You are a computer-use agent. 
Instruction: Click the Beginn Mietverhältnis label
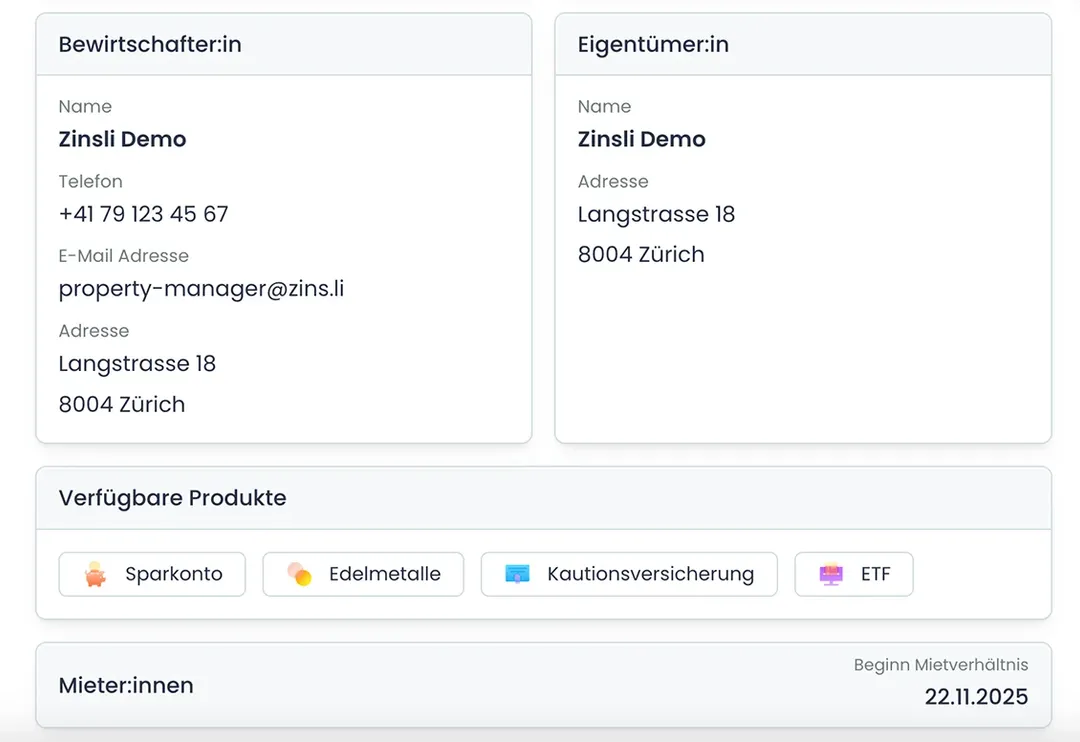point(940,665)
